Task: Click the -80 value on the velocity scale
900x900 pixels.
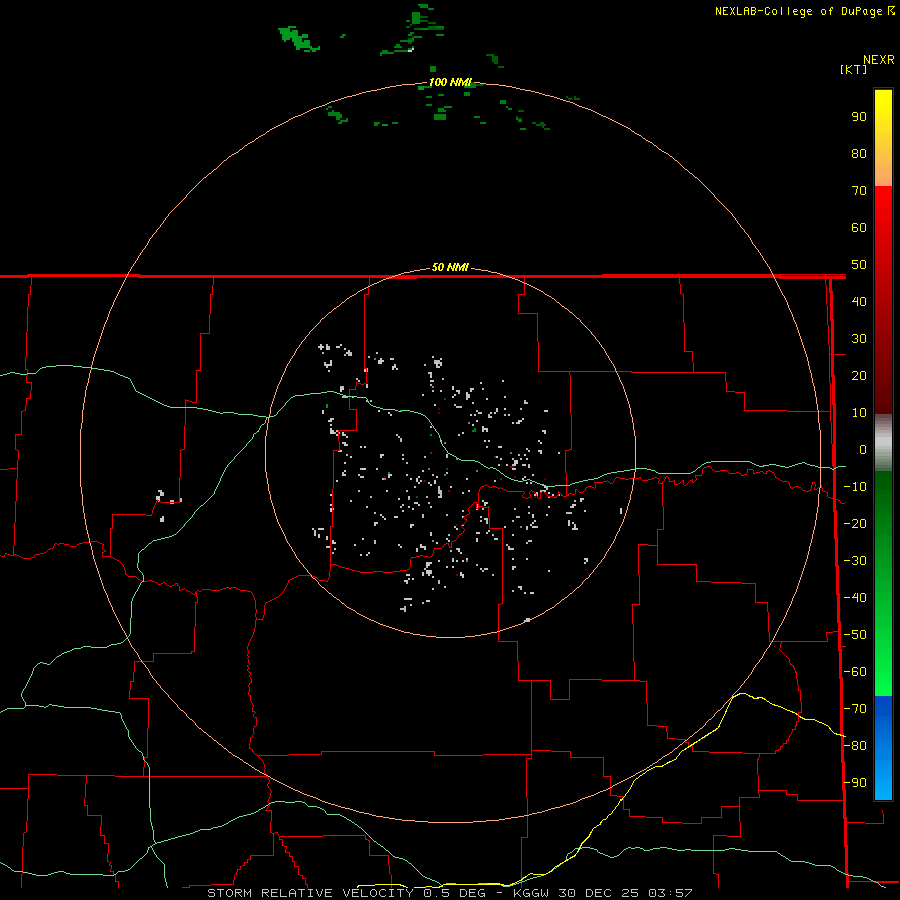Action: click(x=855, y=746)
